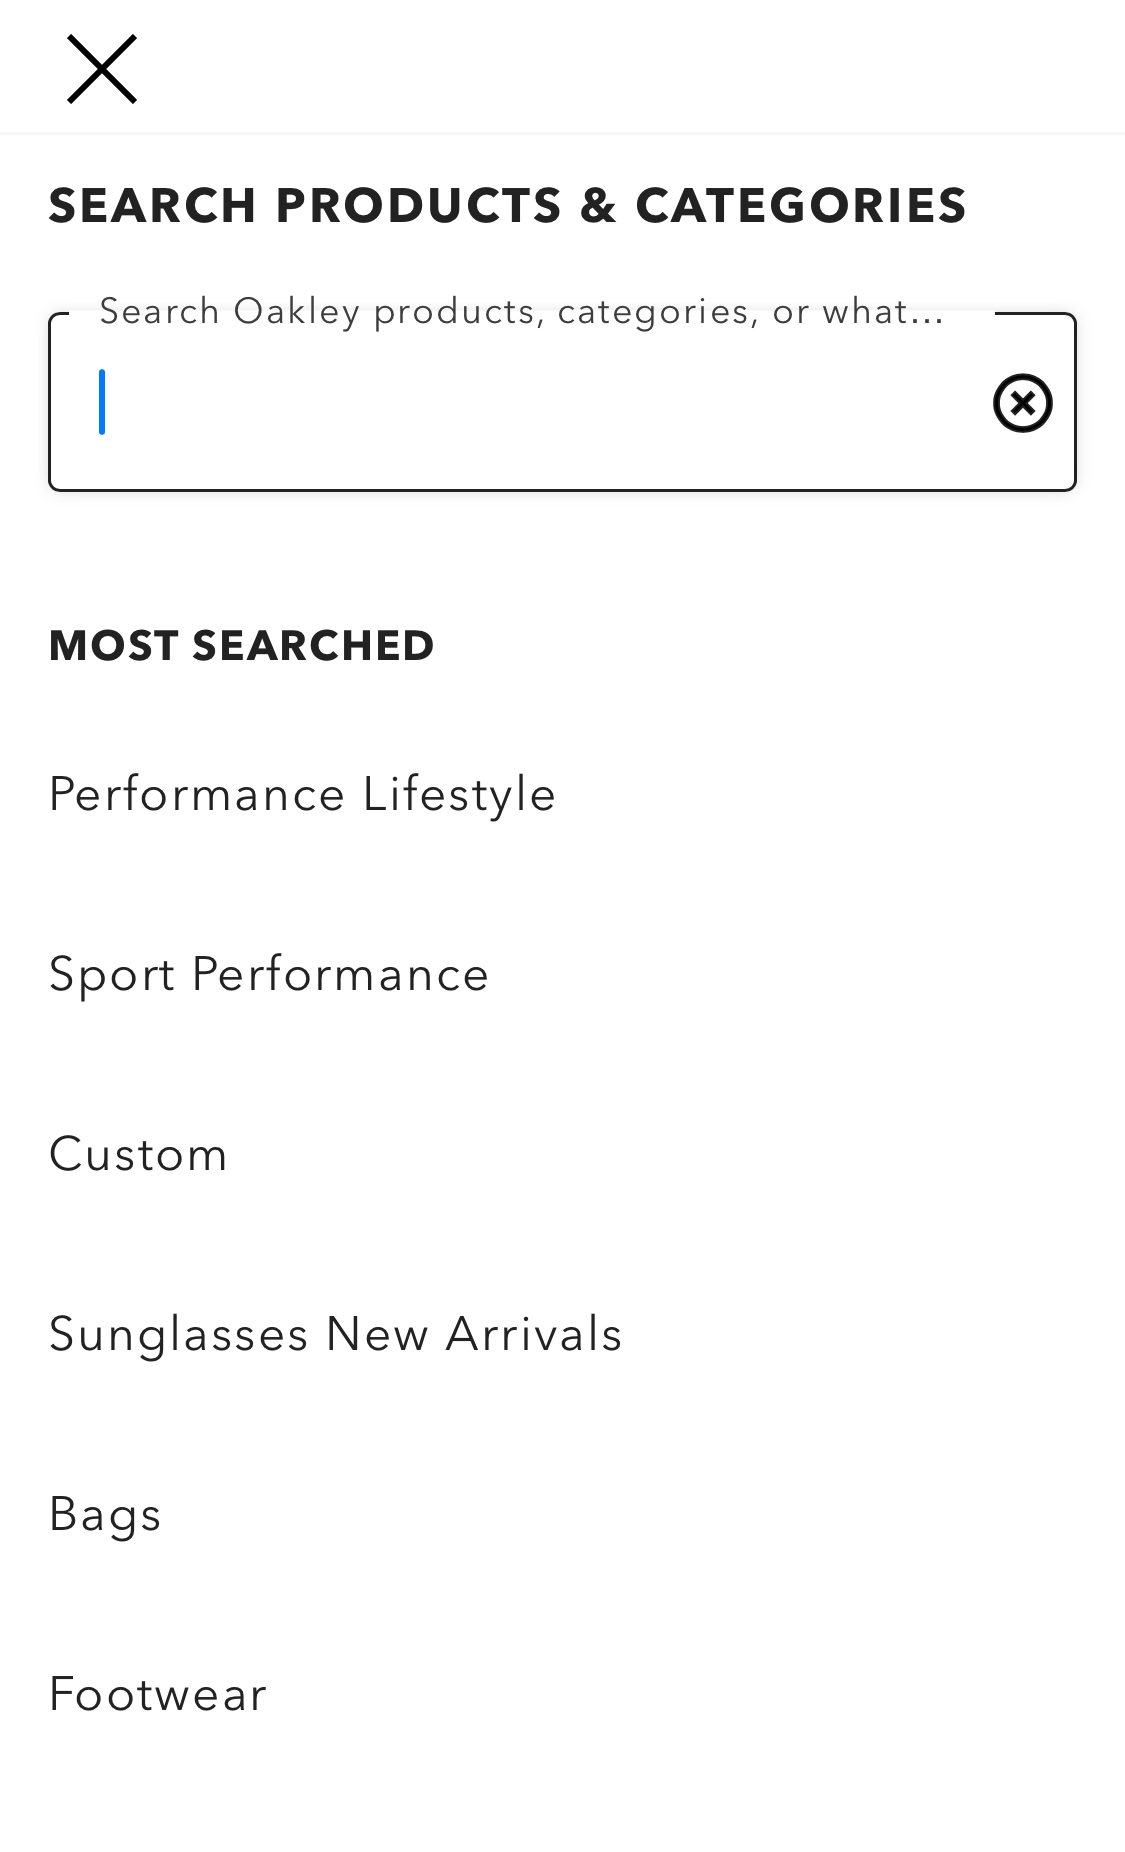
Task: Pick the last suggestion, Footwear
Action: (158, 1693)
